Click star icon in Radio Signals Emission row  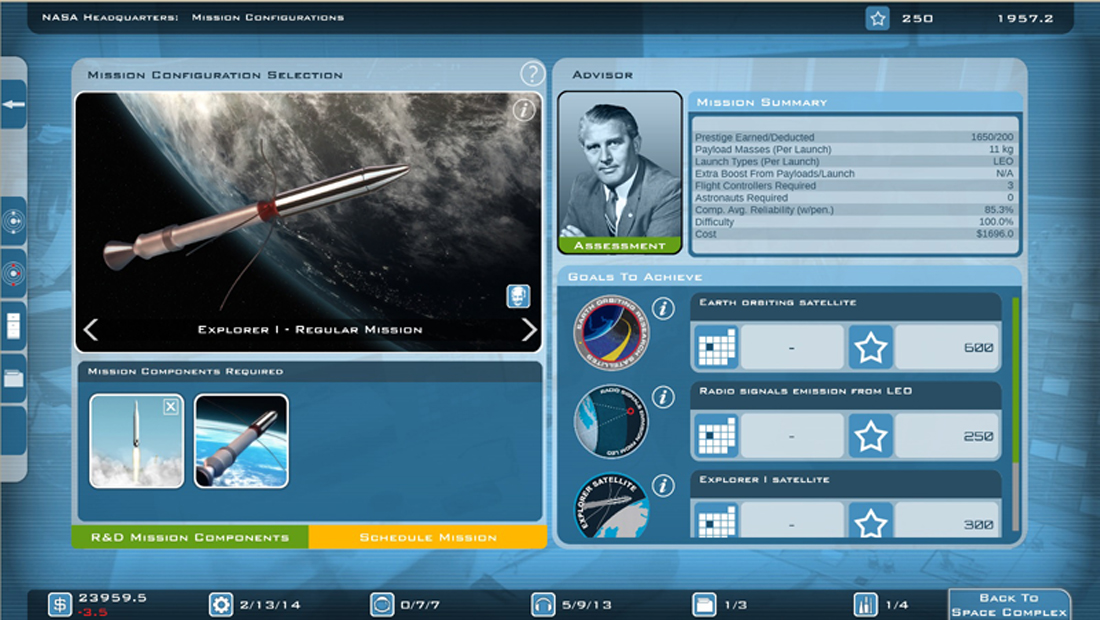pyautogui.click(x=871, y=436)
